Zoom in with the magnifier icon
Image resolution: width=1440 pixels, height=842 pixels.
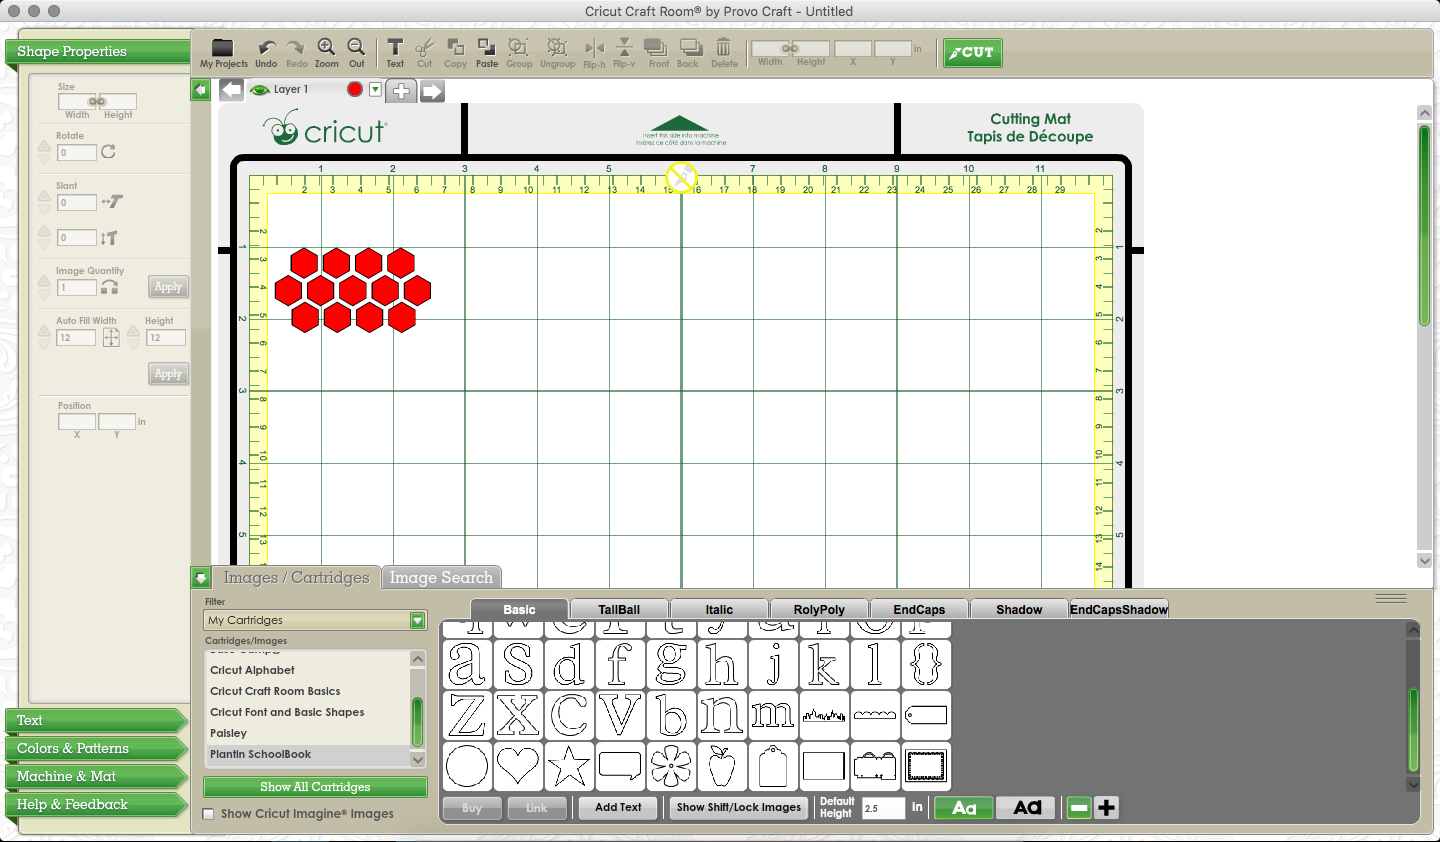click(x=326, y=47)
